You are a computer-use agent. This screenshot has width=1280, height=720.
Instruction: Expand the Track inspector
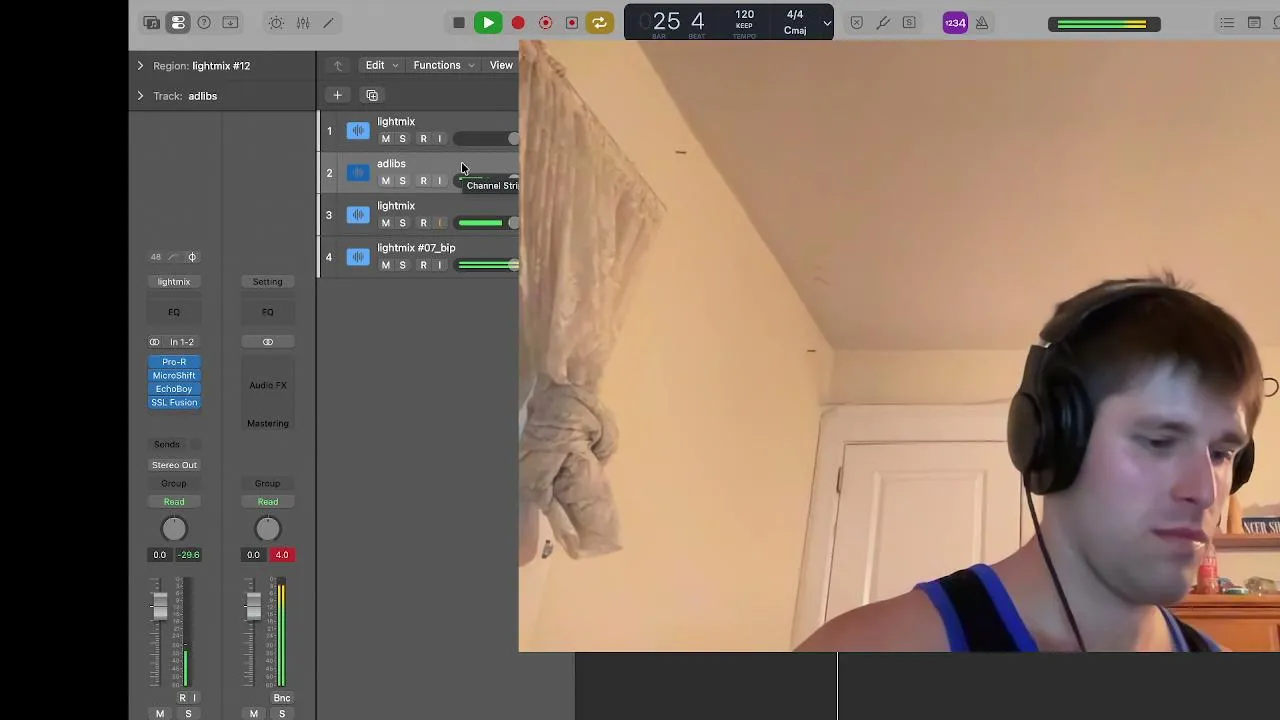pyautogui.click(x=140, y=96)
